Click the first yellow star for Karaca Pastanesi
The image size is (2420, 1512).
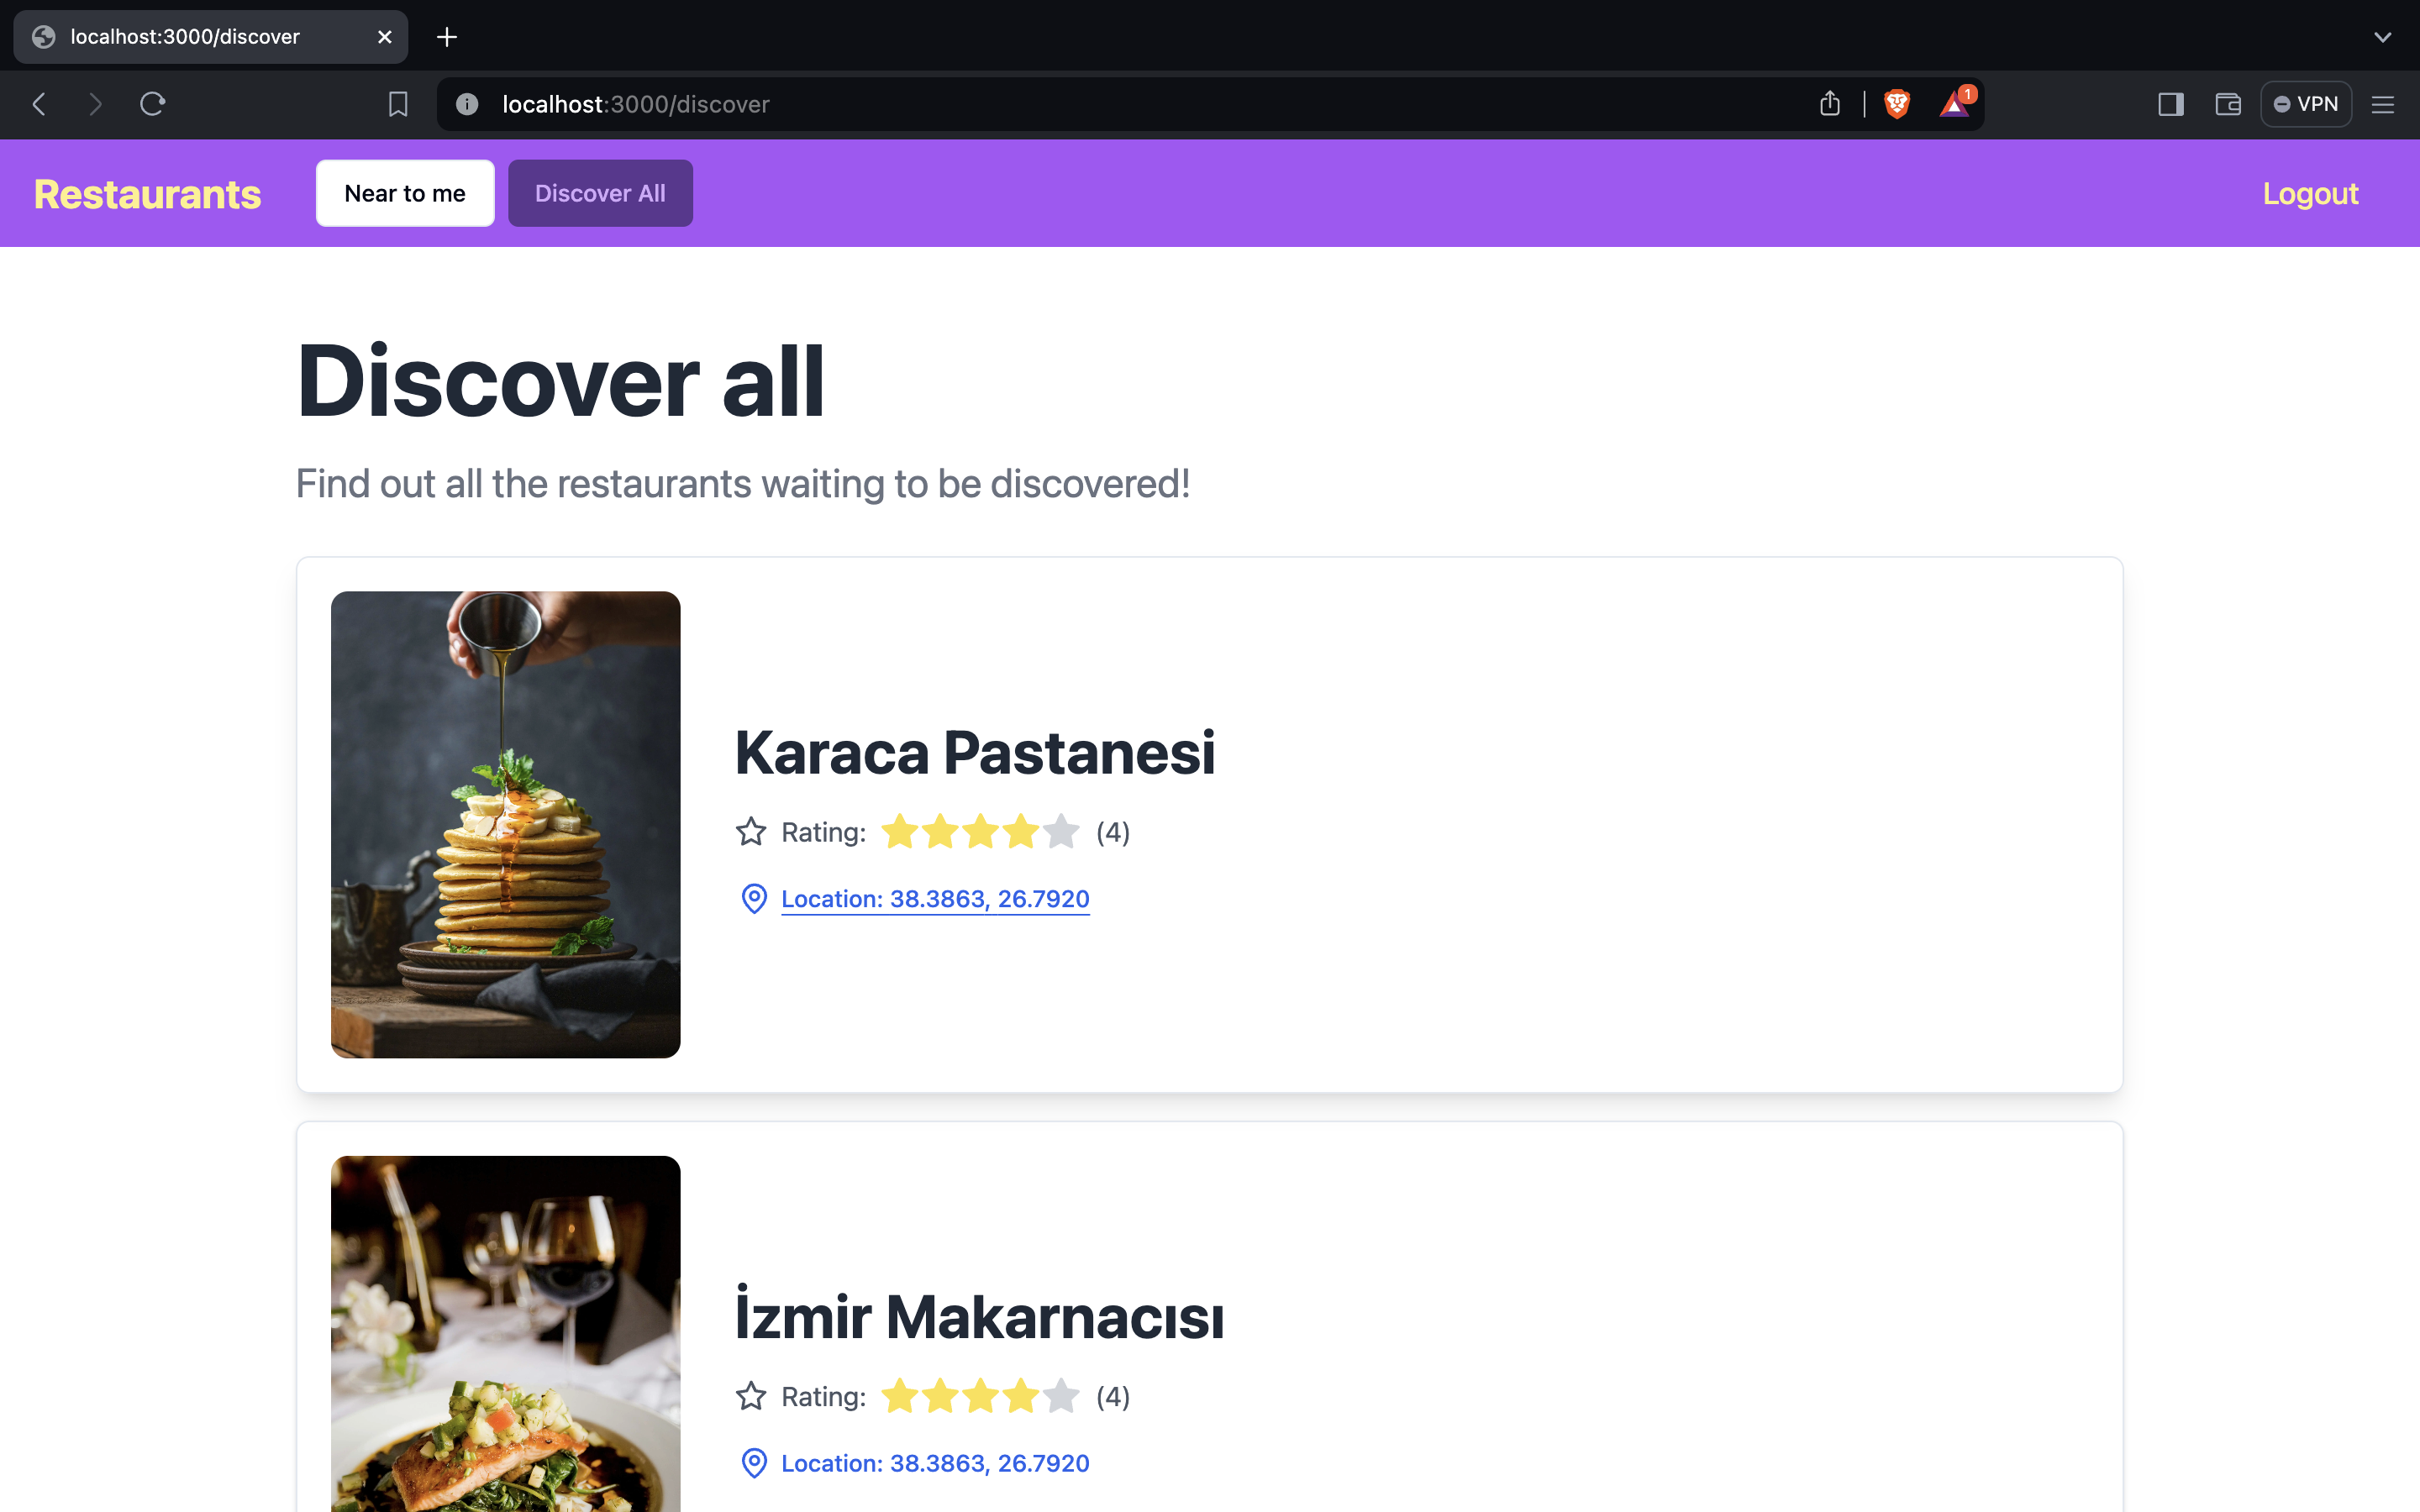tap(900, 832)
